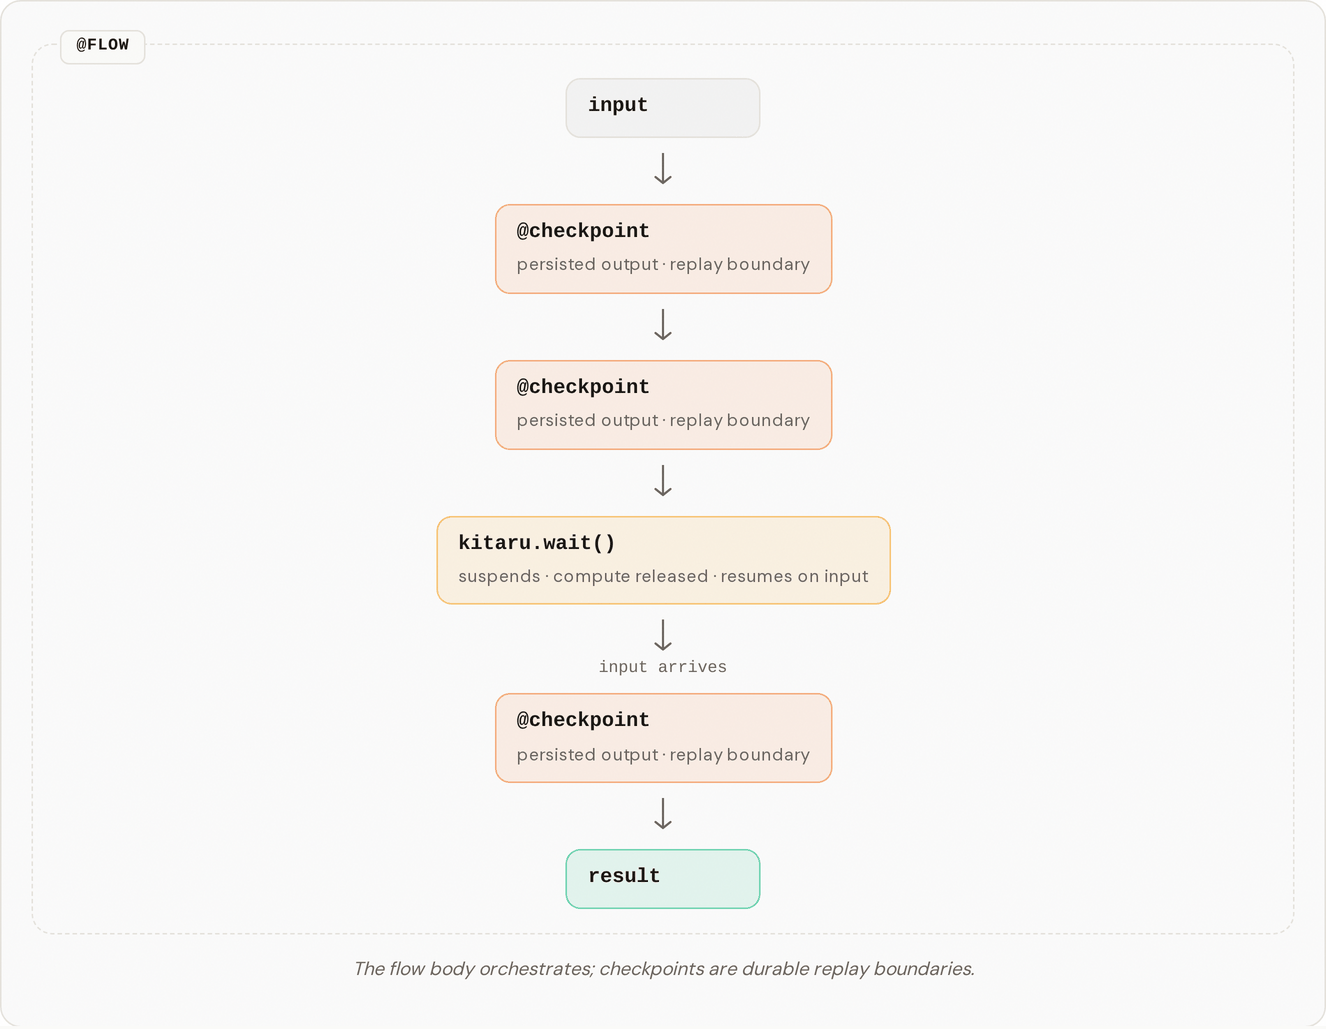Click the @FLOW label tag

(102, 46)
